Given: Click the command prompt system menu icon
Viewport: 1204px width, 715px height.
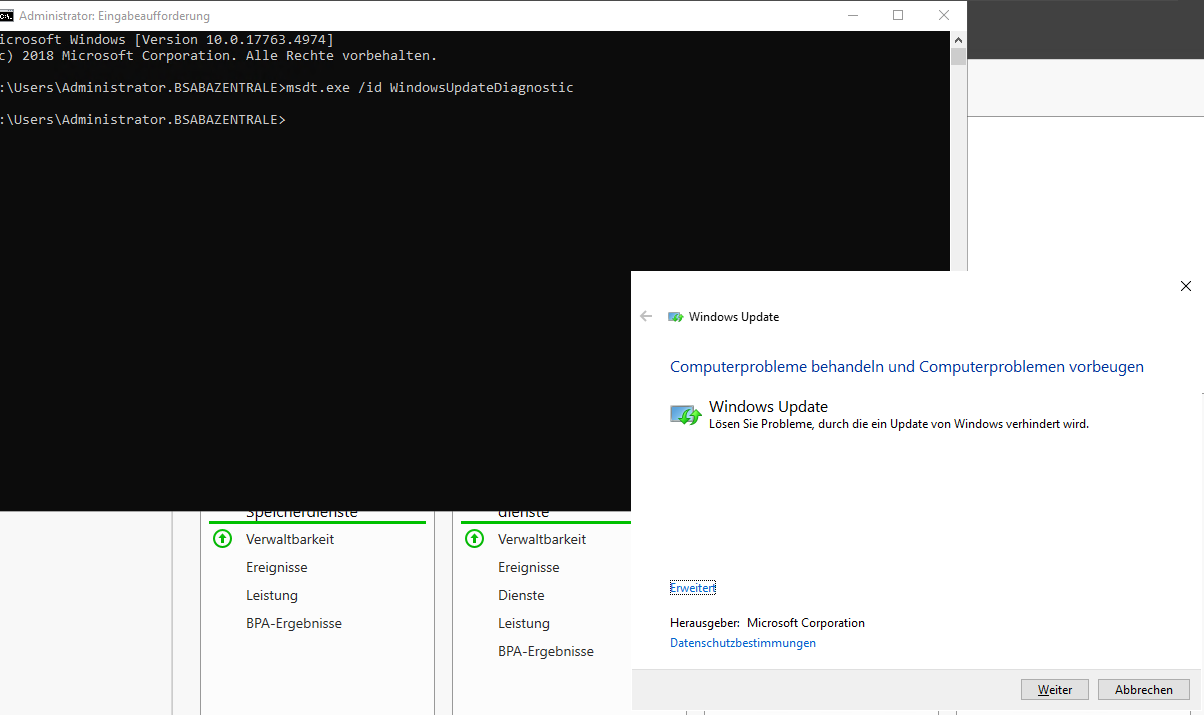Looking at the screenshot, I should [7, 15].
